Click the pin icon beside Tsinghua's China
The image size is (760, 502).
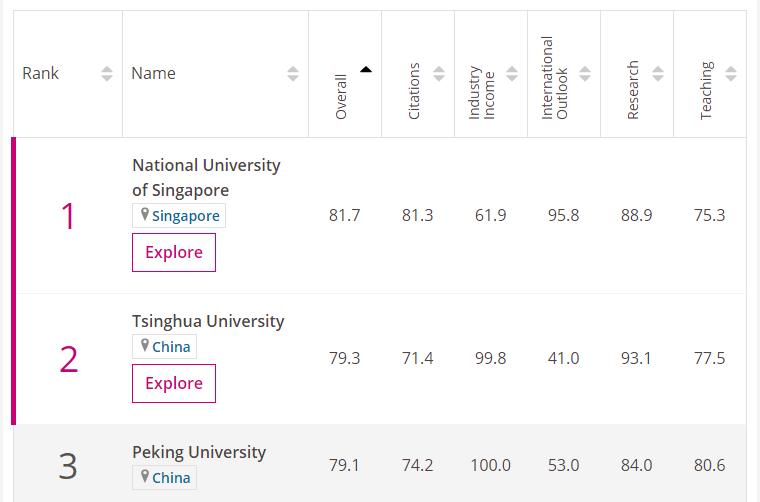(x=145, y=346)
